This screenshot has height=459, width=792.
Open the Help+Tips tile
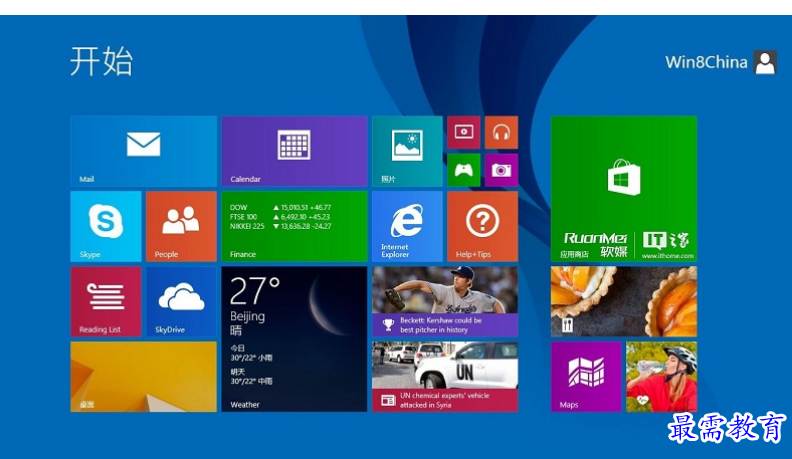tap(482, 226)
